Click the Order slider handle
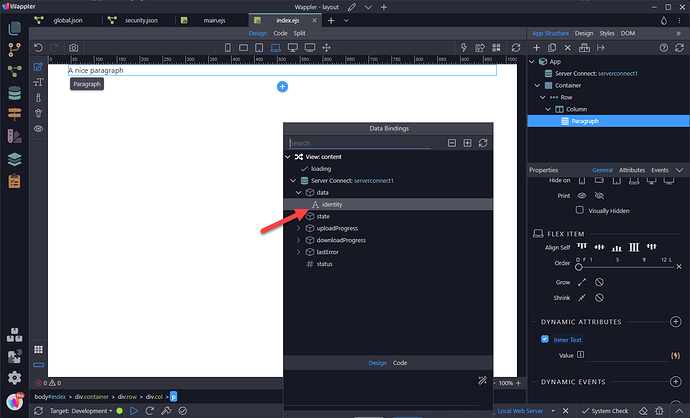This screenshot has height=418, width=690. (579, 267)
